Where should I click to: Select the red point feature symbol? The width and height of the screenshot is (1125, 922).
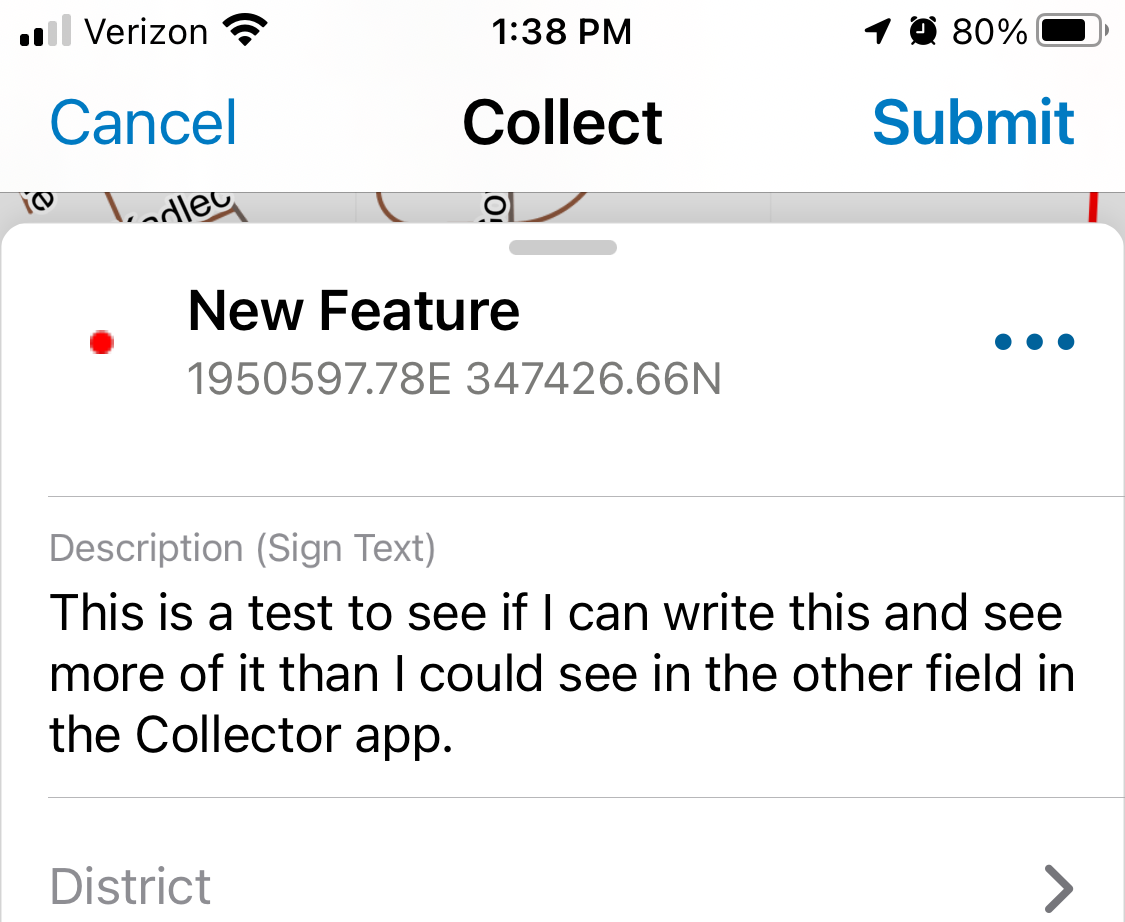click(x=101, y=342)
